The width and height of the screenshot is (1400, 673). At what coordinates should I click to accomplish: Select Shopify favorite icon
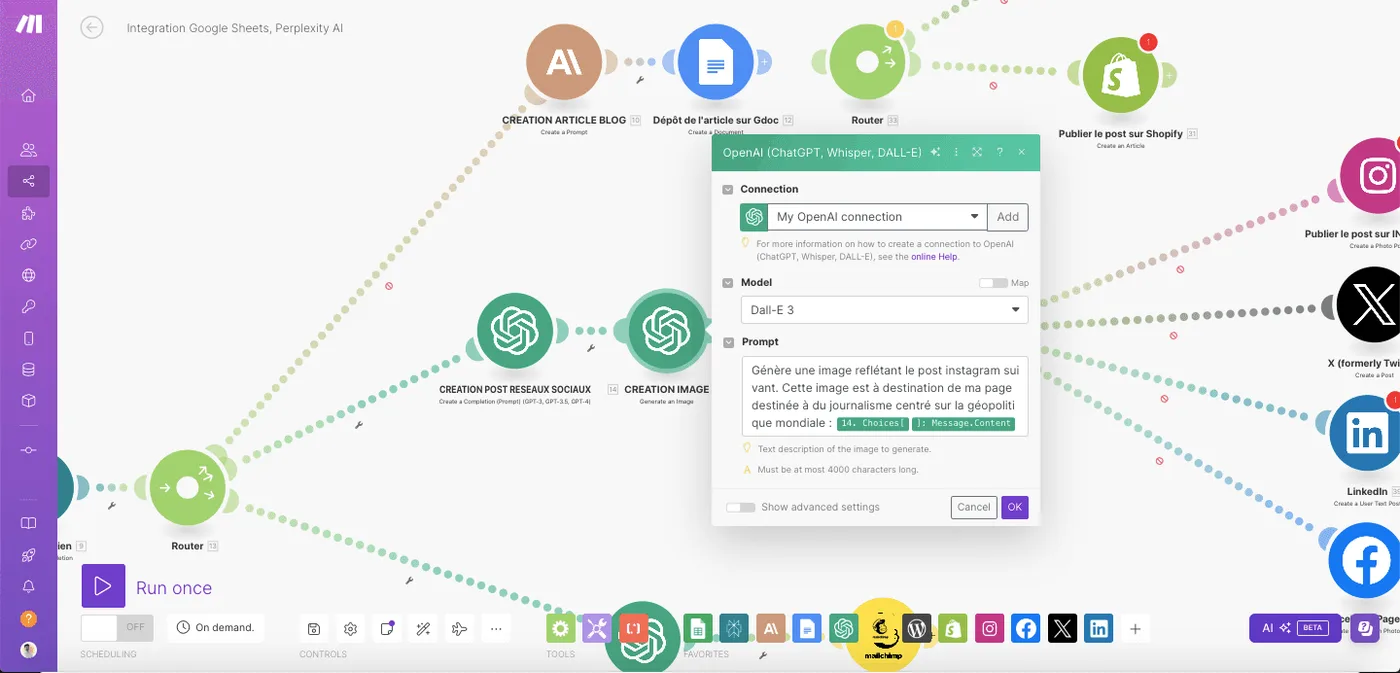(x=953, y=628)
